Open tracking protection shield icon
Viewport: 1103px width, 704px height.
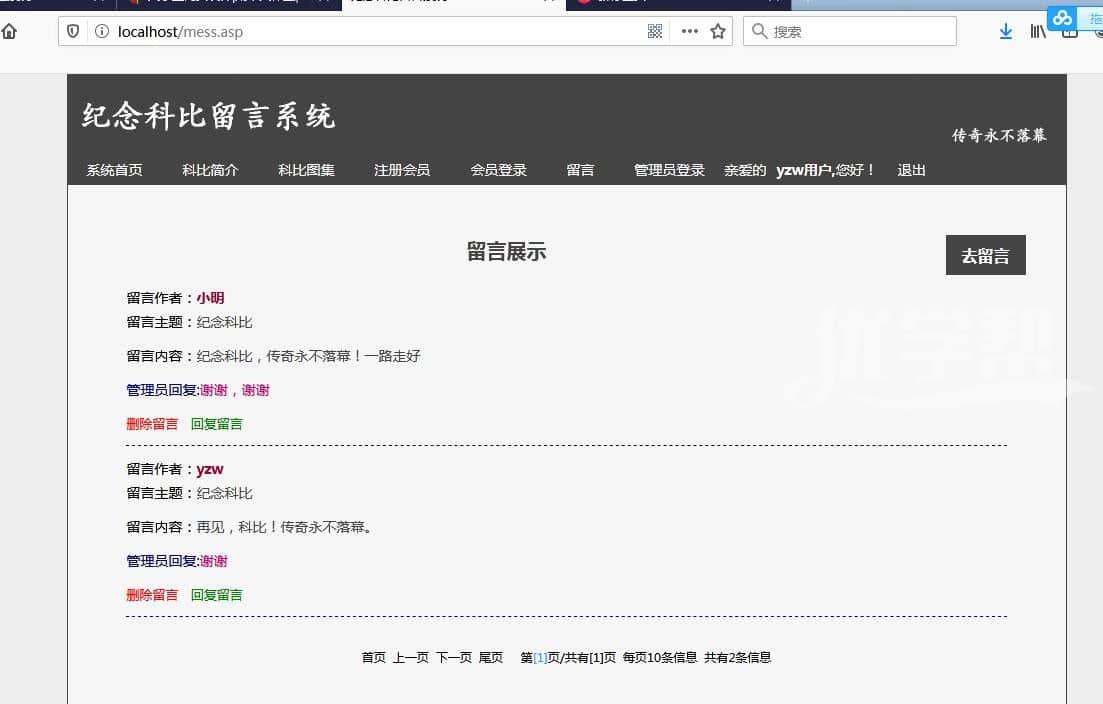click(73, 32)
